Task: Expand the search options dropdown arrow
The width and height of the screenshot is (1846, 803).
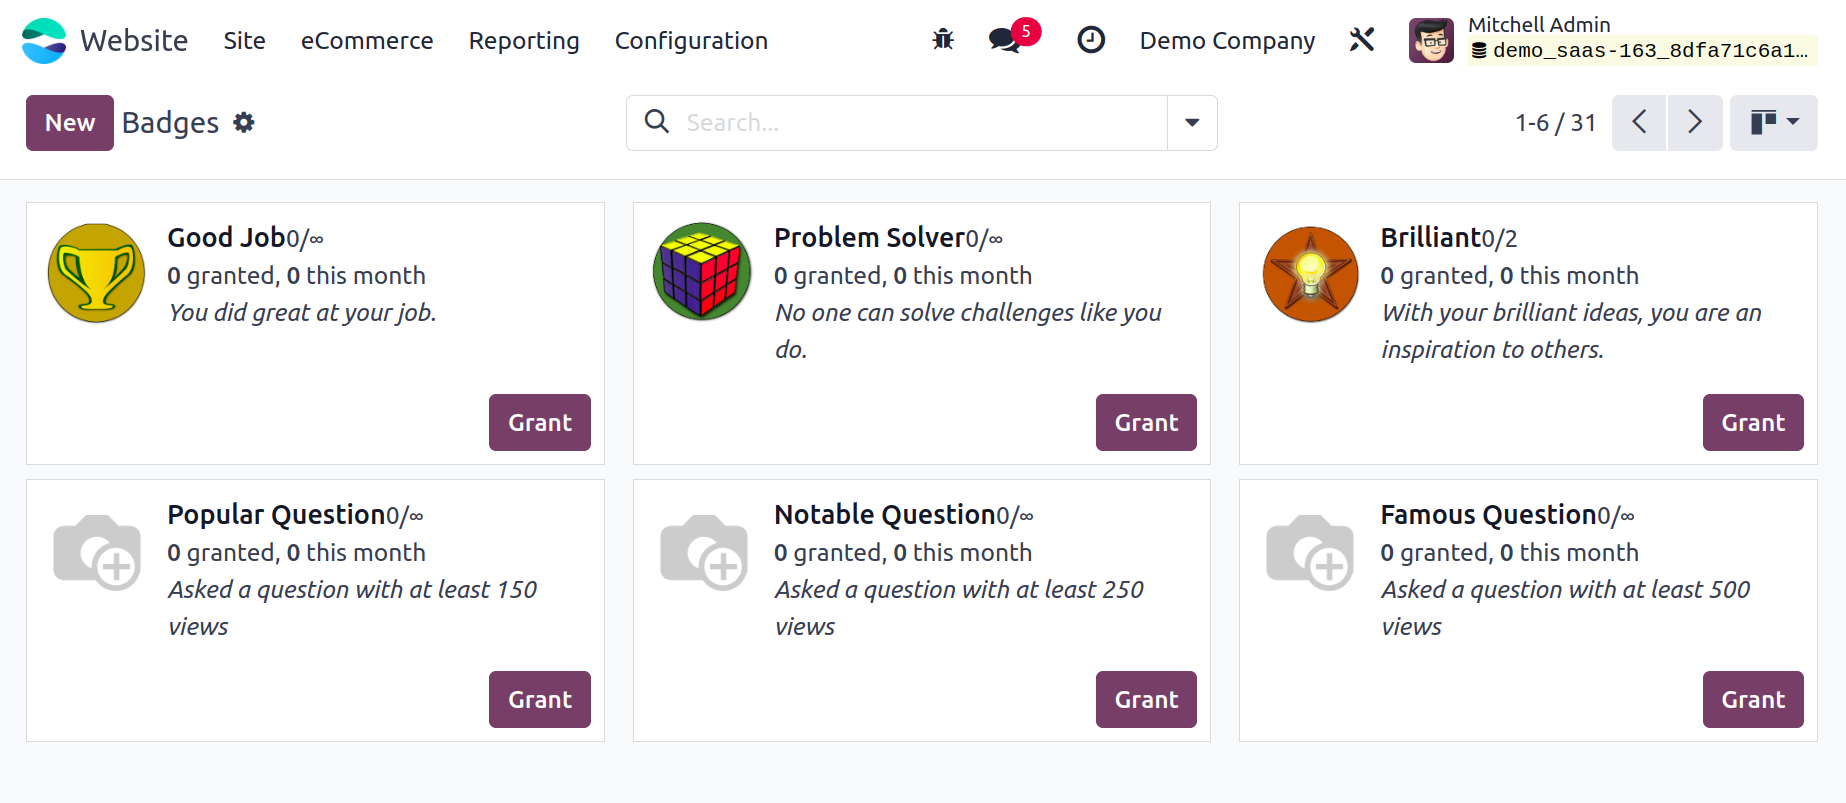Action: pyautogui.click(x=1192, y=123)
